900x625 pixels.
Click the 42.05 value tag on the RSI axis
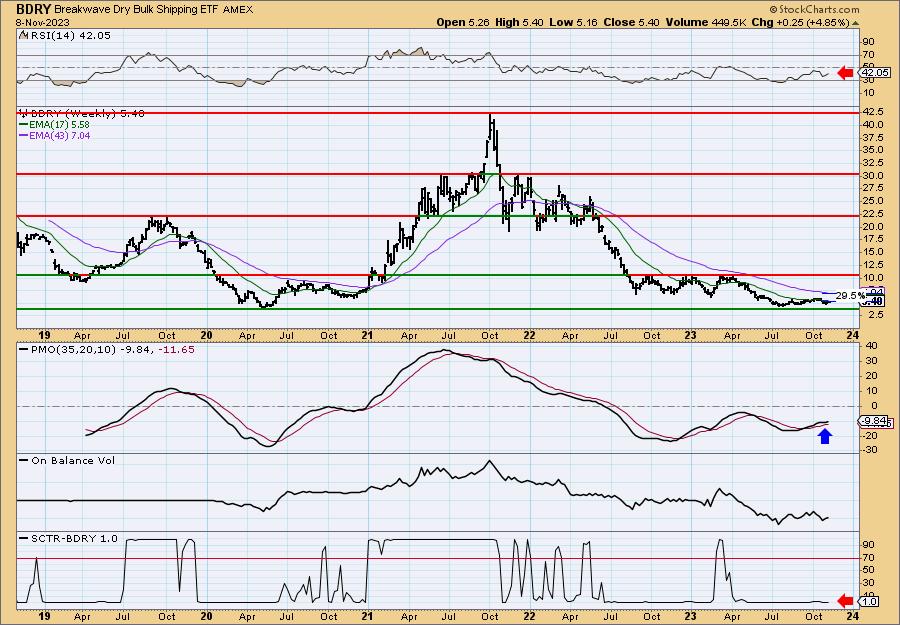(874, 73)
